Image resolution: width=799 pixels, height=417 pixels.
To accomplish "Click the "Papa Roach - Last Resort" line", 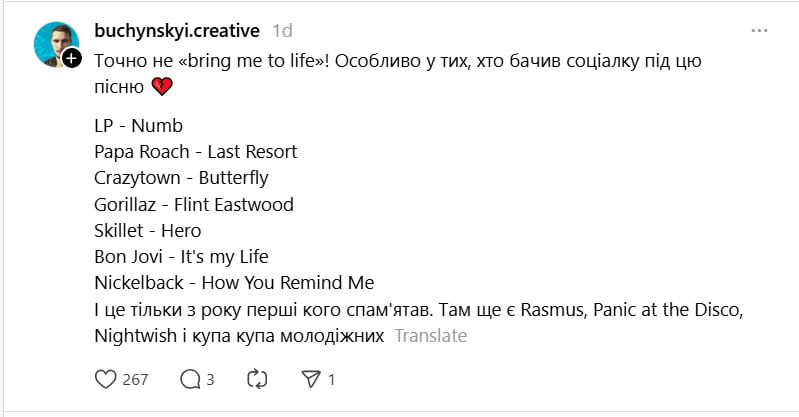I will [x=195, y=152].
